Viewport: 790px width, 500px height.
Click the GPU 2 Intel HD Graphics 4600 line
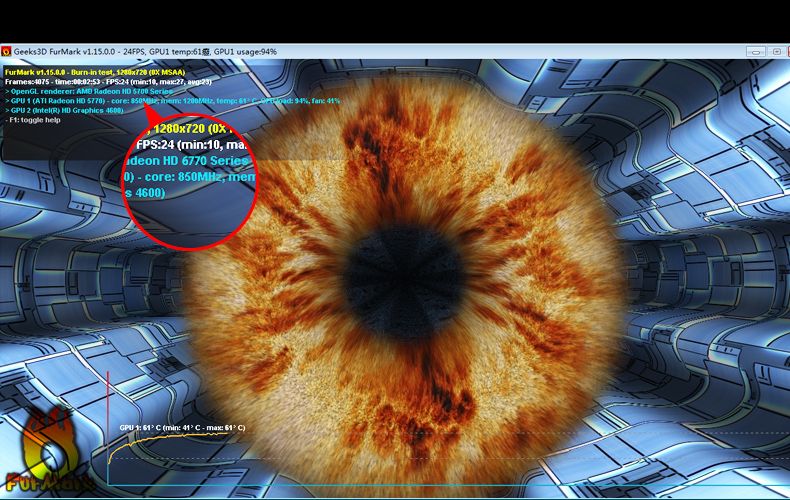pyautogui.click(x=64, y=110)
